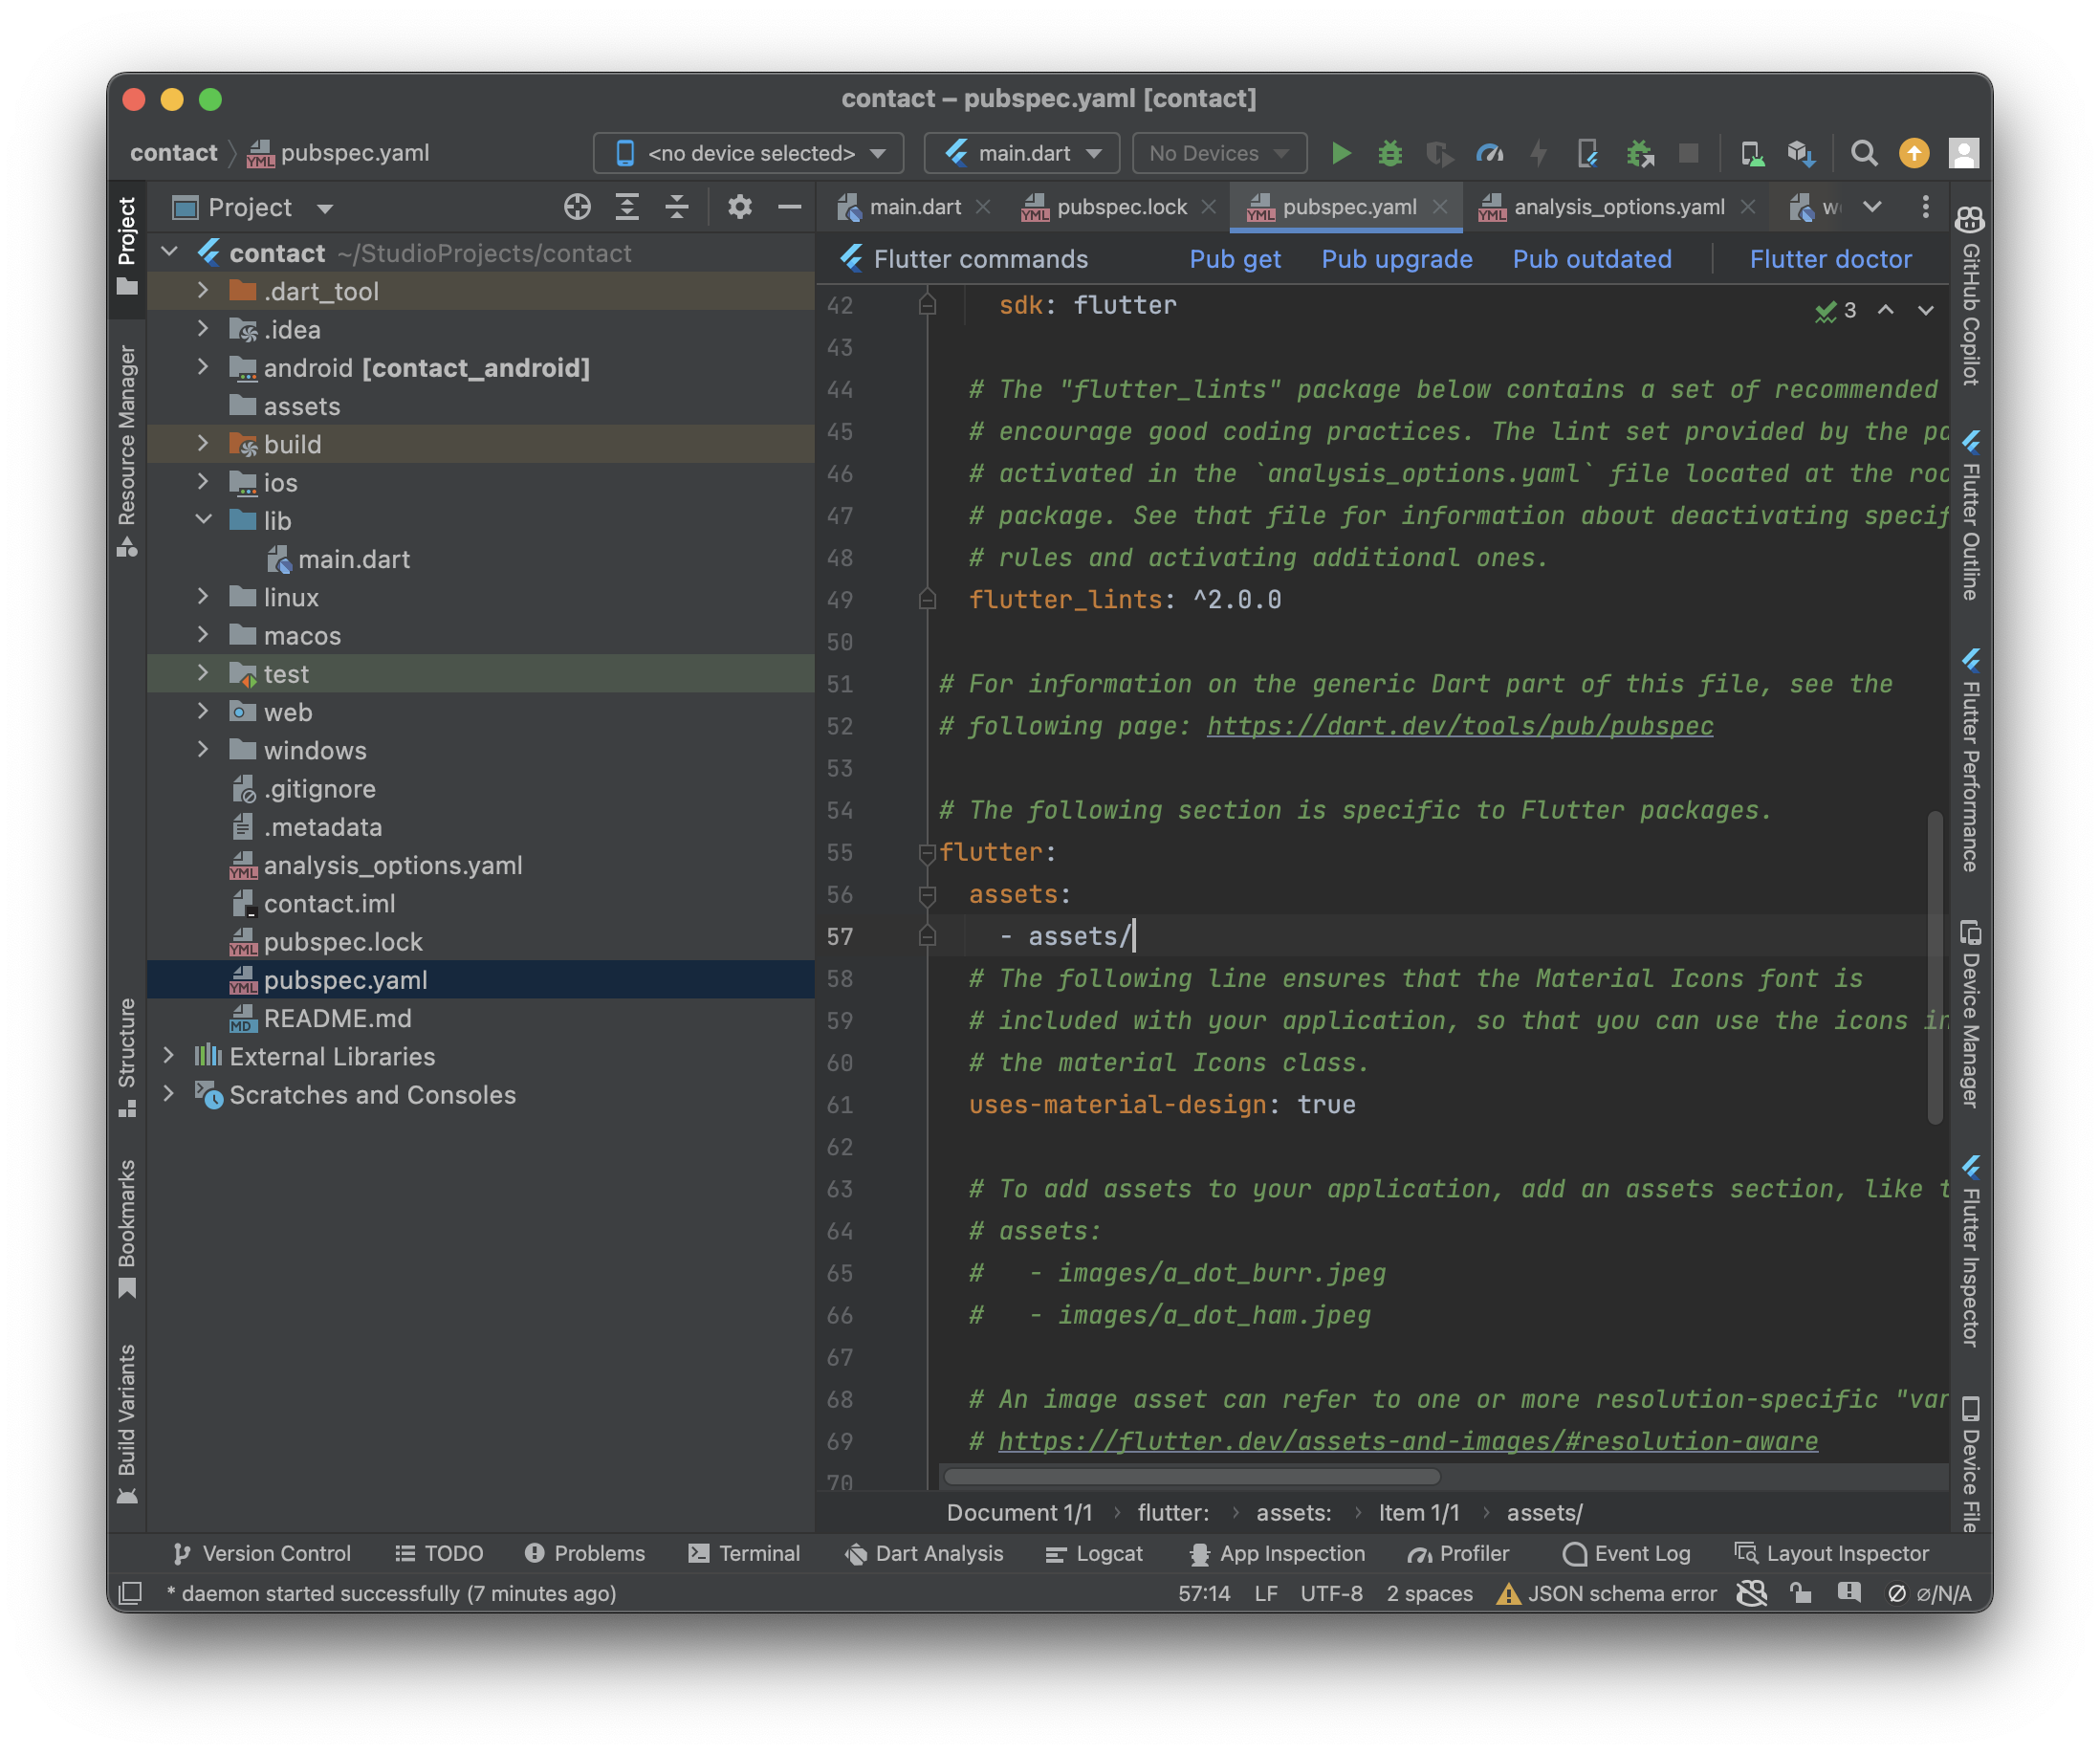Open Flutter Outline side panel
The height and width of the screenshot is (1754, 2100).
(1970, 516)
